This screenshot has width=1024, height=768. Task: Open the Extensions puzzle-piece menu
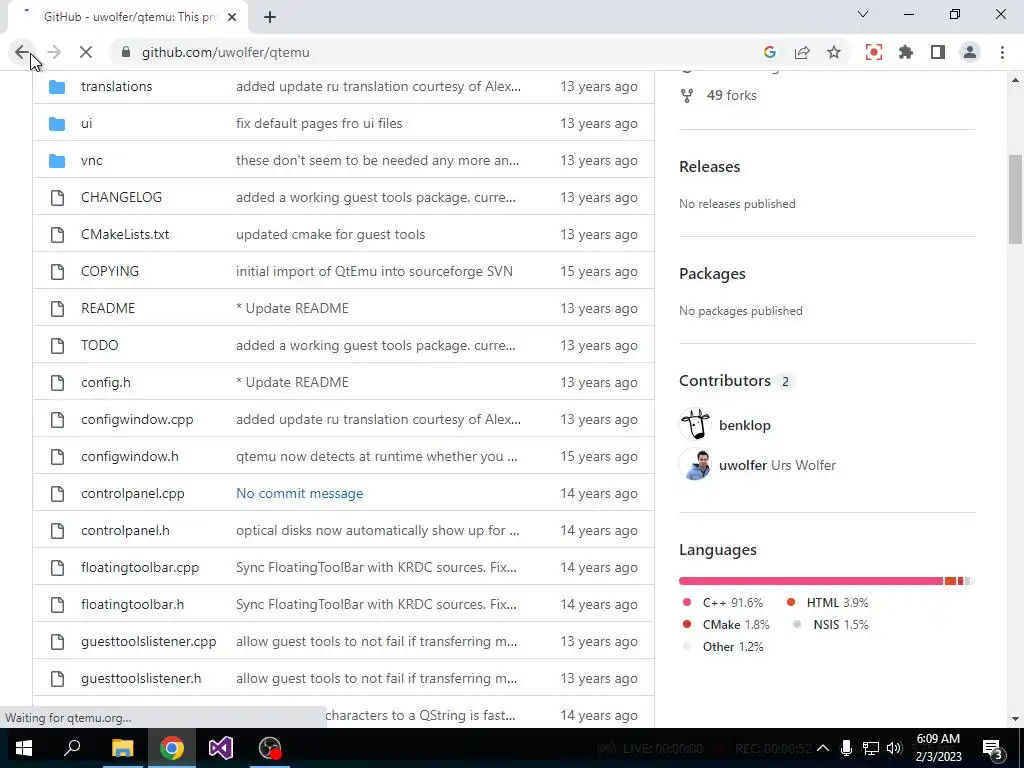(906, 52)
